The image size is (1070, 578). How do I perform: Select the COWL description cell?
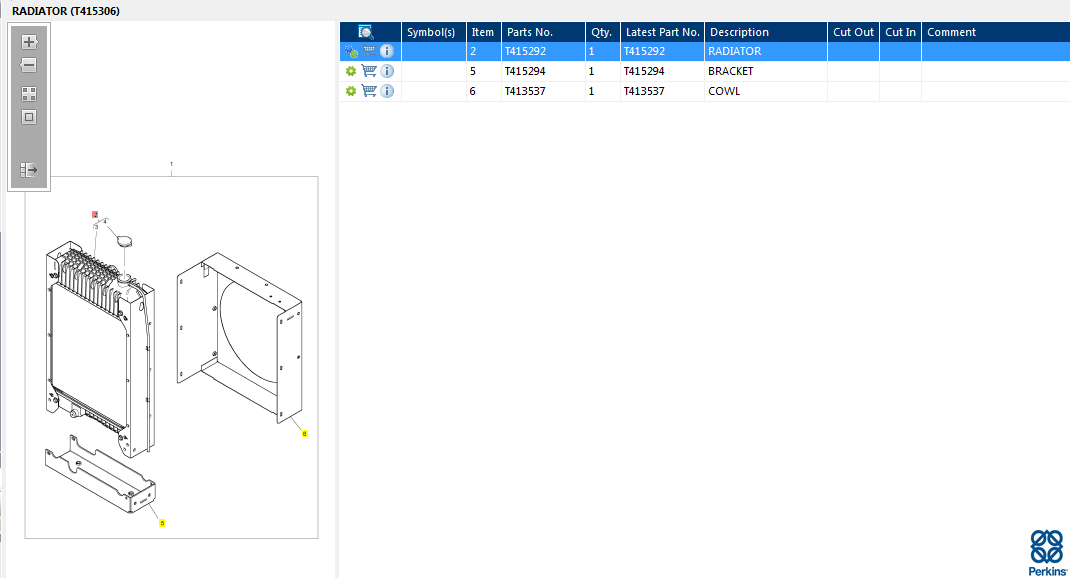[724, 91]
